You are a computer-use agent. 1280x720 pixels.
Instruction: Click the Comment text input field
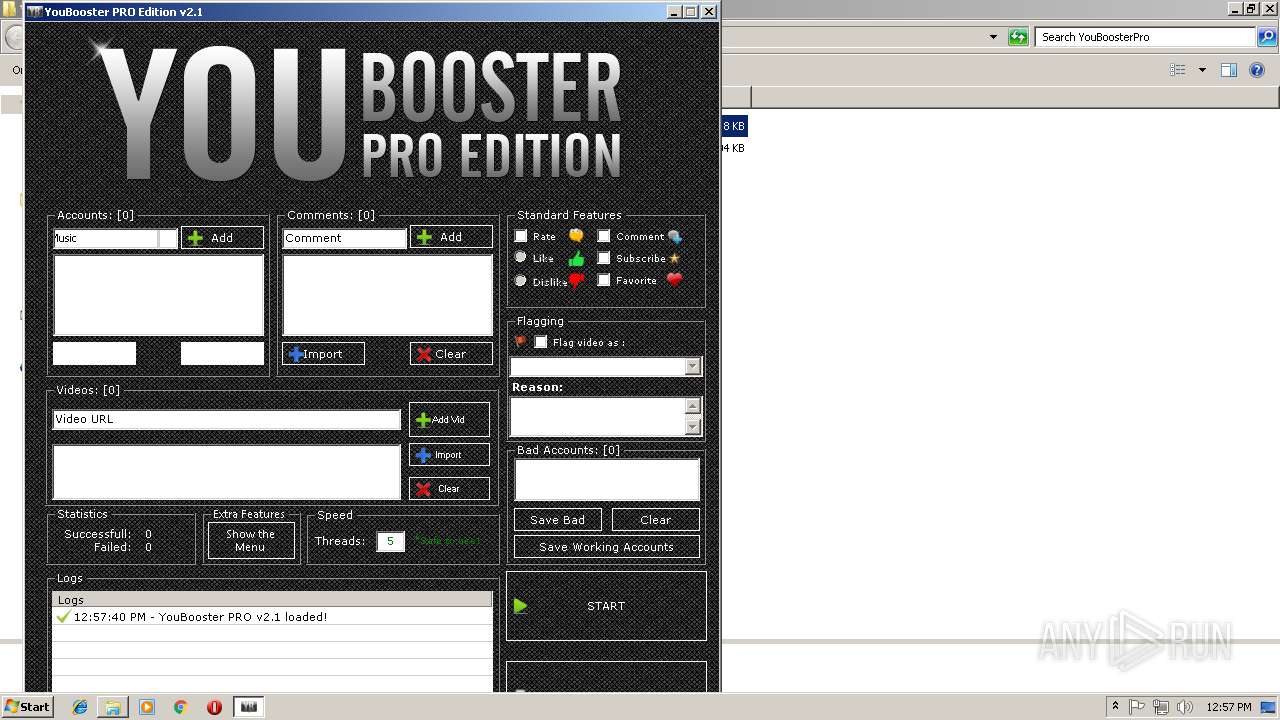click(344, 238)
